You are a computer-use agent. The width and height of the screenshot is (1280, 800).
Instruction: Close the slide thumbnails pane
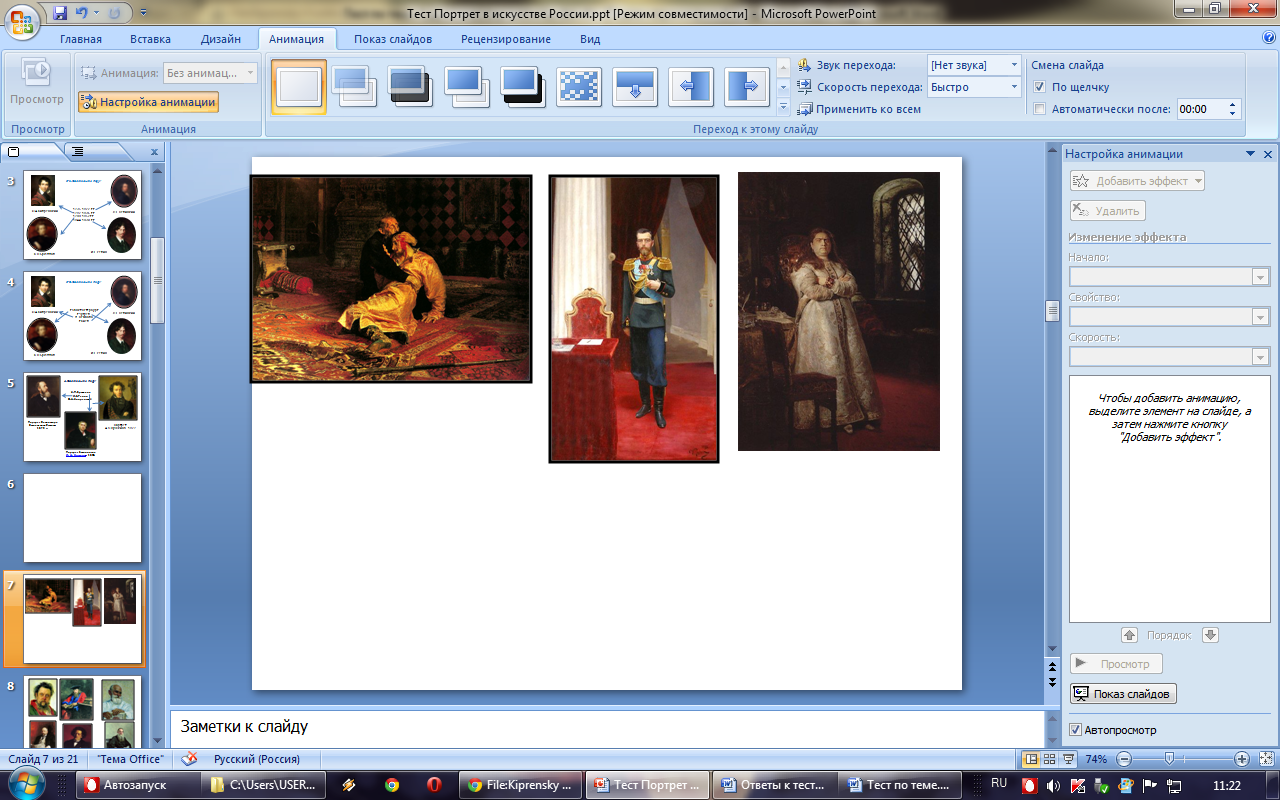(154, 152)
